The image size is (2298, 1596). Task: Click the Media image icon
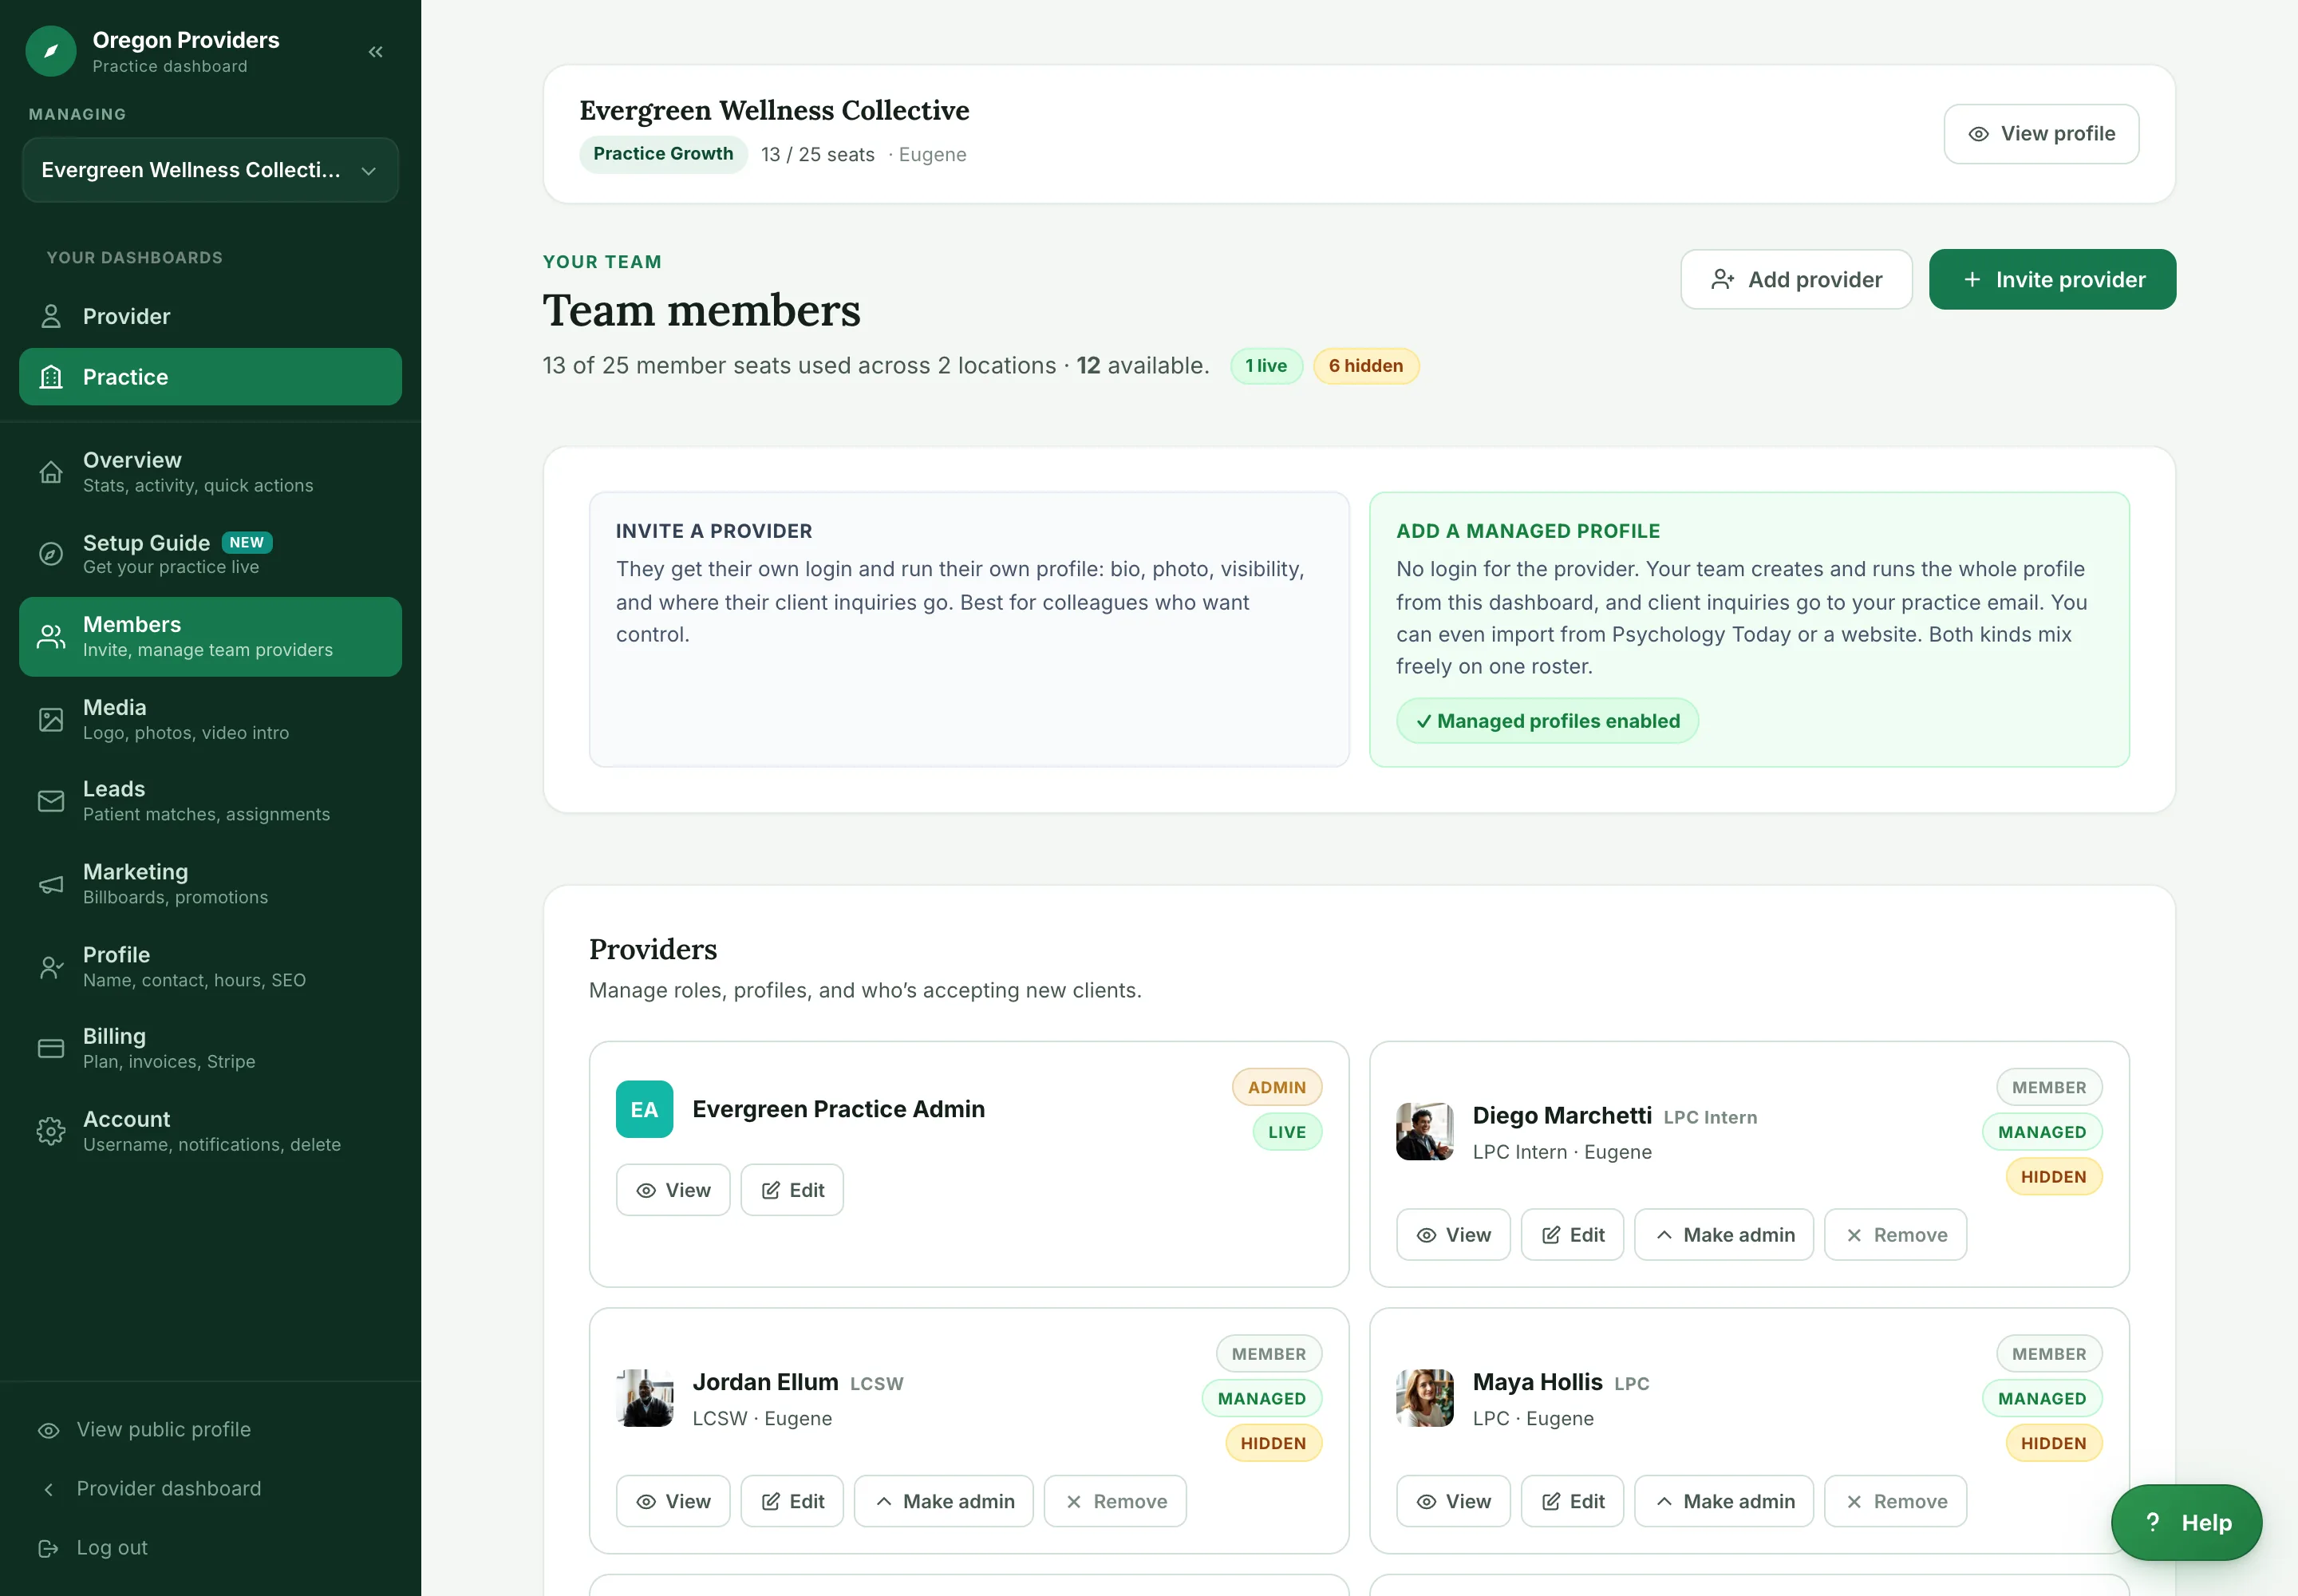51,719
